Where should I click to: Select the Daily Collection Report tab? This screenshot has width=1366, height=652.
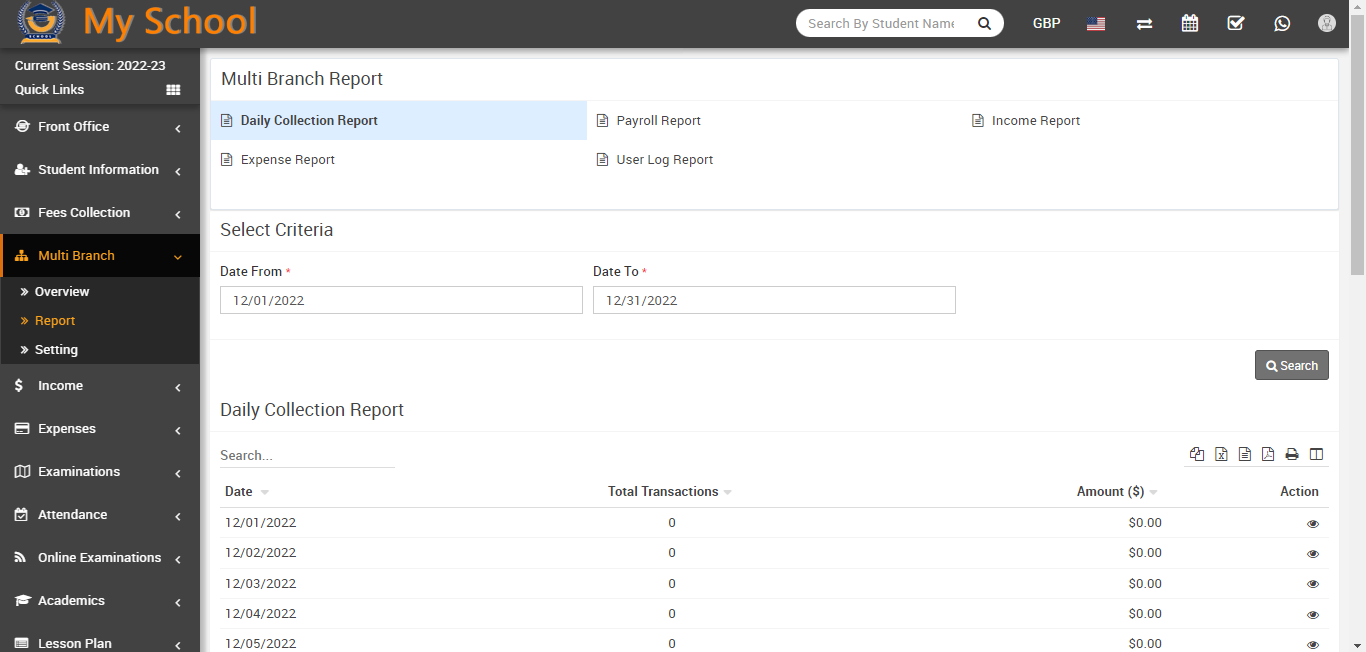[x=399, y=121]
